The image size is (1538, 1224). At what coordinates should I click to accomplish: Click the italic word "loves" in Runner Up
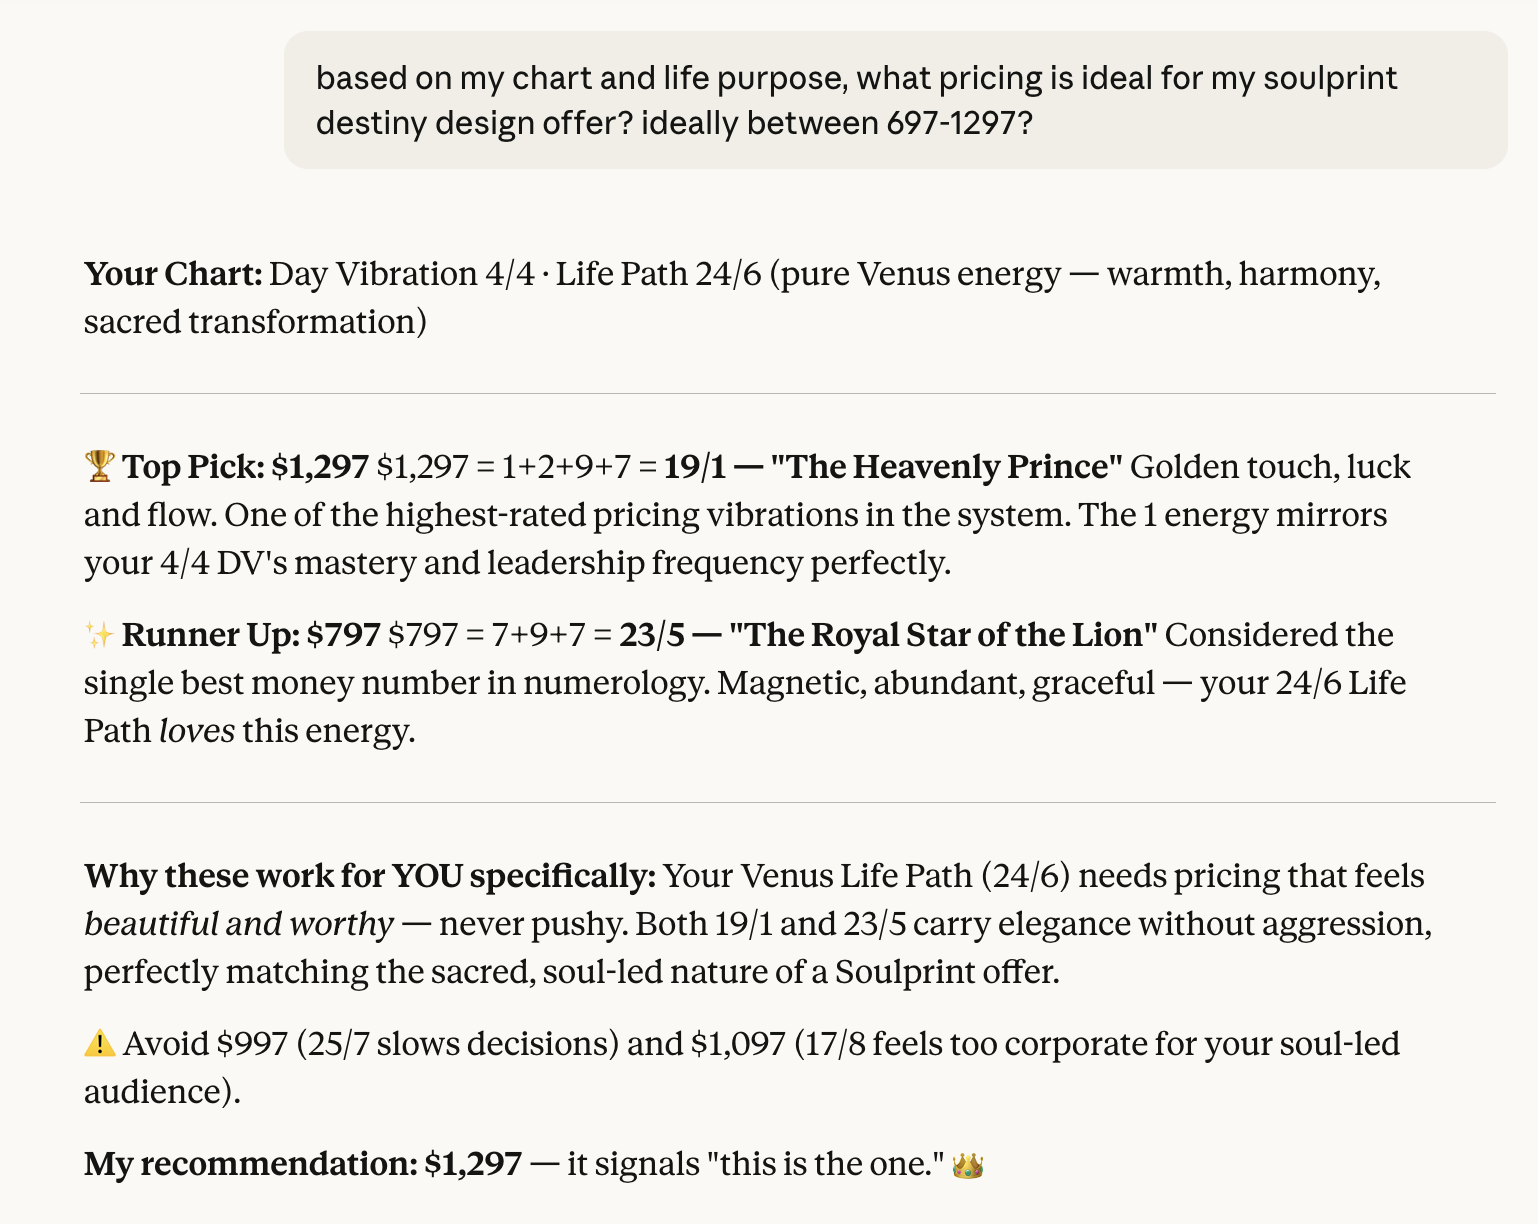point(197,731)
